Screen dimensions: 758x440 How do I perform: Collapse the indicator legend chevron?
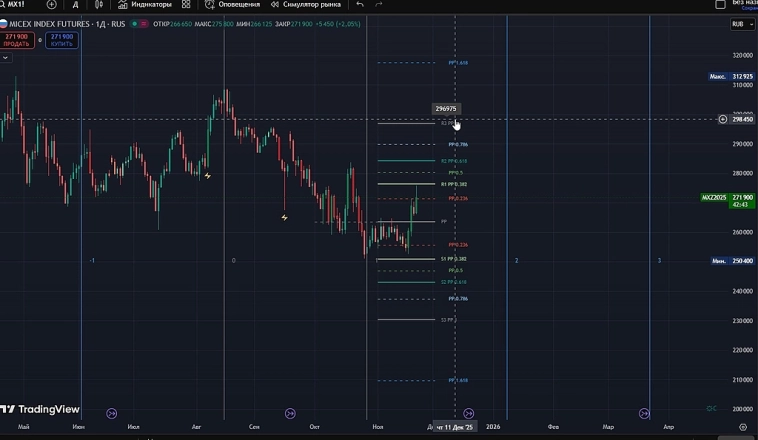pos(6,58)
